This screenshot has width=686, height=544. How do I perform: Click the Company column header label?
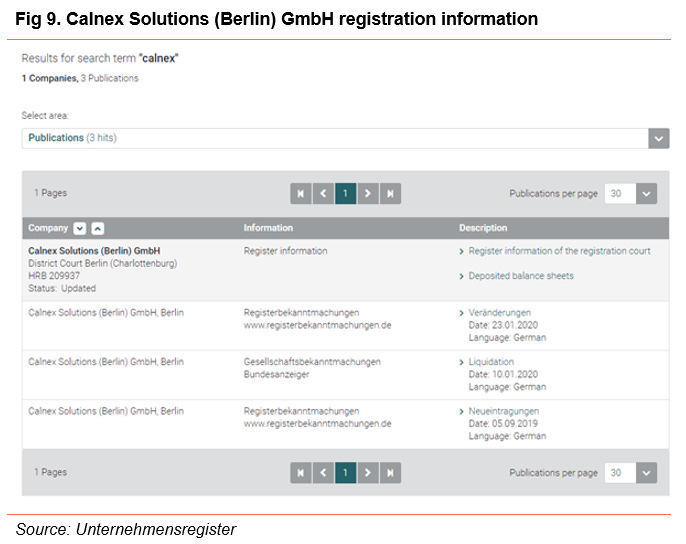tap(48, 228)
